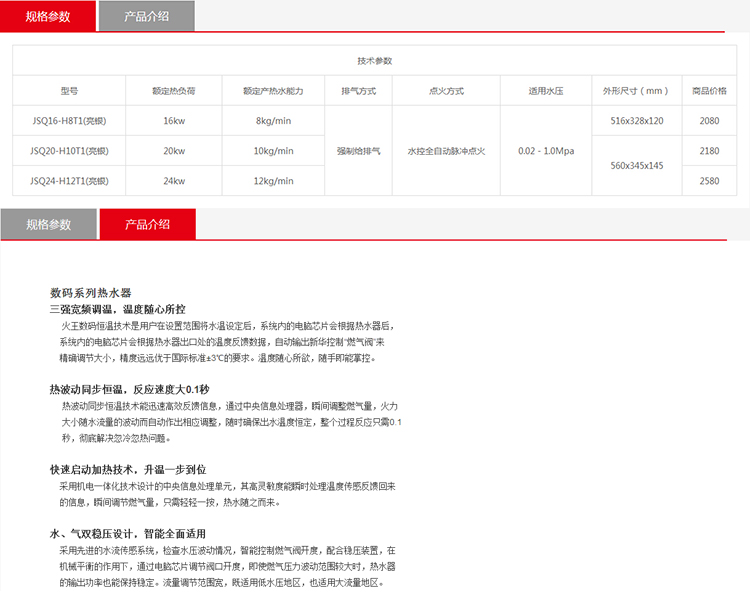The height and width of the screenshot is (595, 750).
Task: Choose model JSQ24-H12T1(亮银) in the table
Action: [69, 181]
